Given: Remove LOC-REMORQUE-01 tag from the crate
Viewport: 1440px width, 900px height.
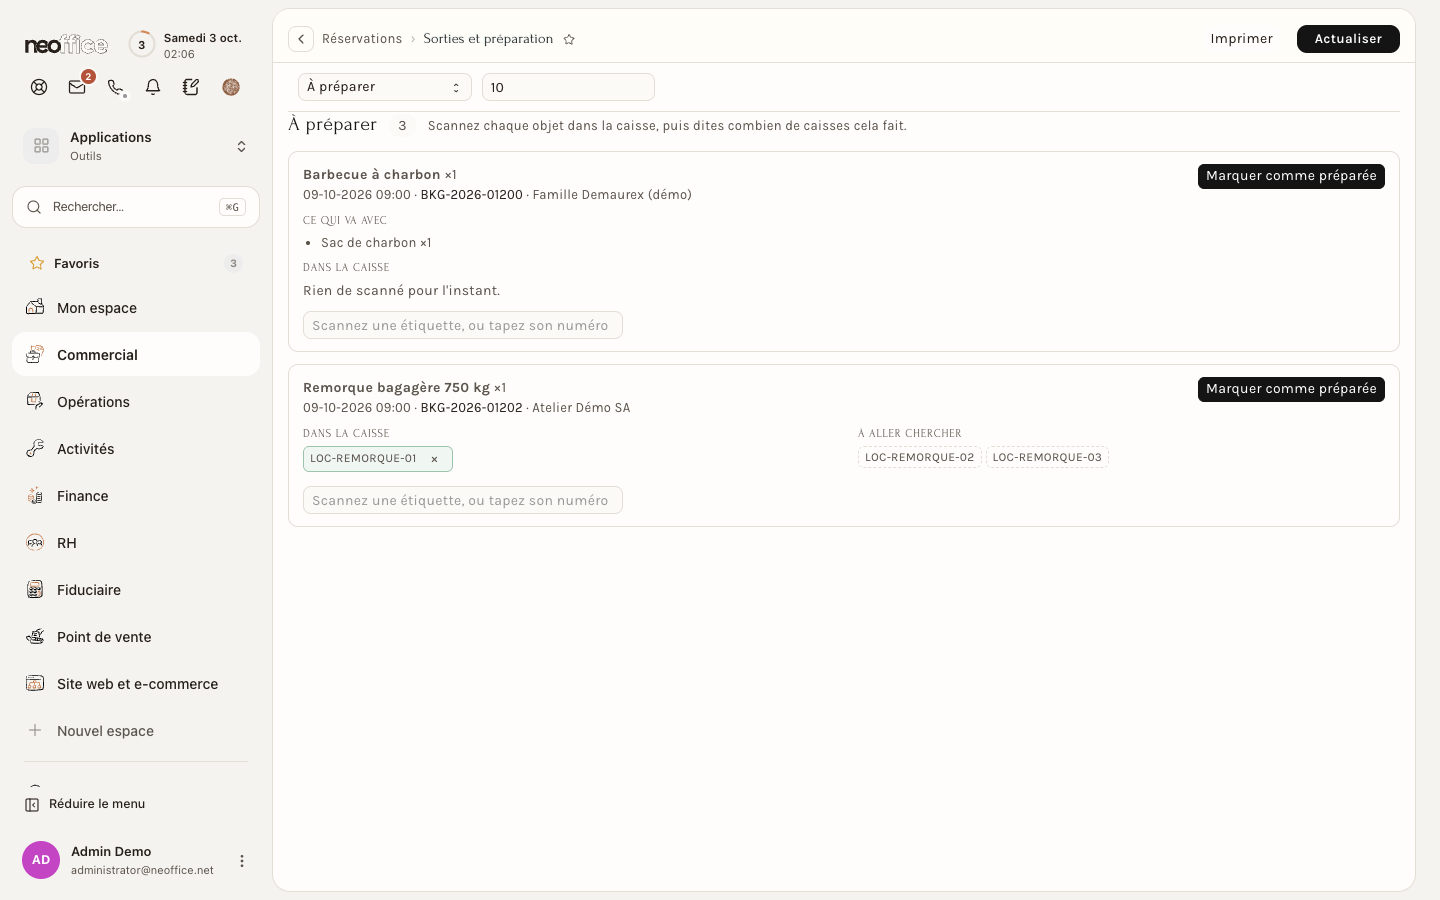Looking at the screenshot, I should 434,459.
